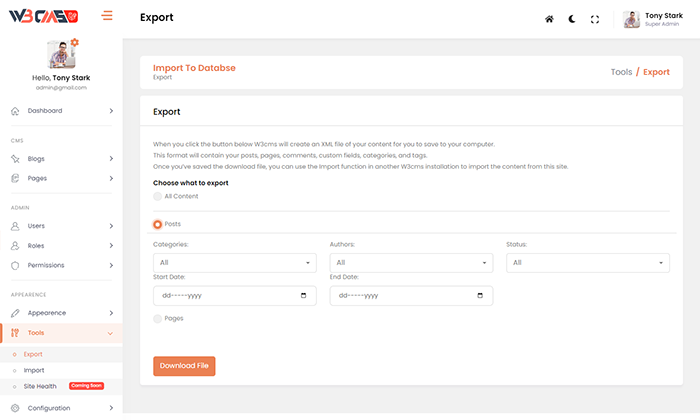
Task: Select the All Content radio option
Action: pos(158,197)
